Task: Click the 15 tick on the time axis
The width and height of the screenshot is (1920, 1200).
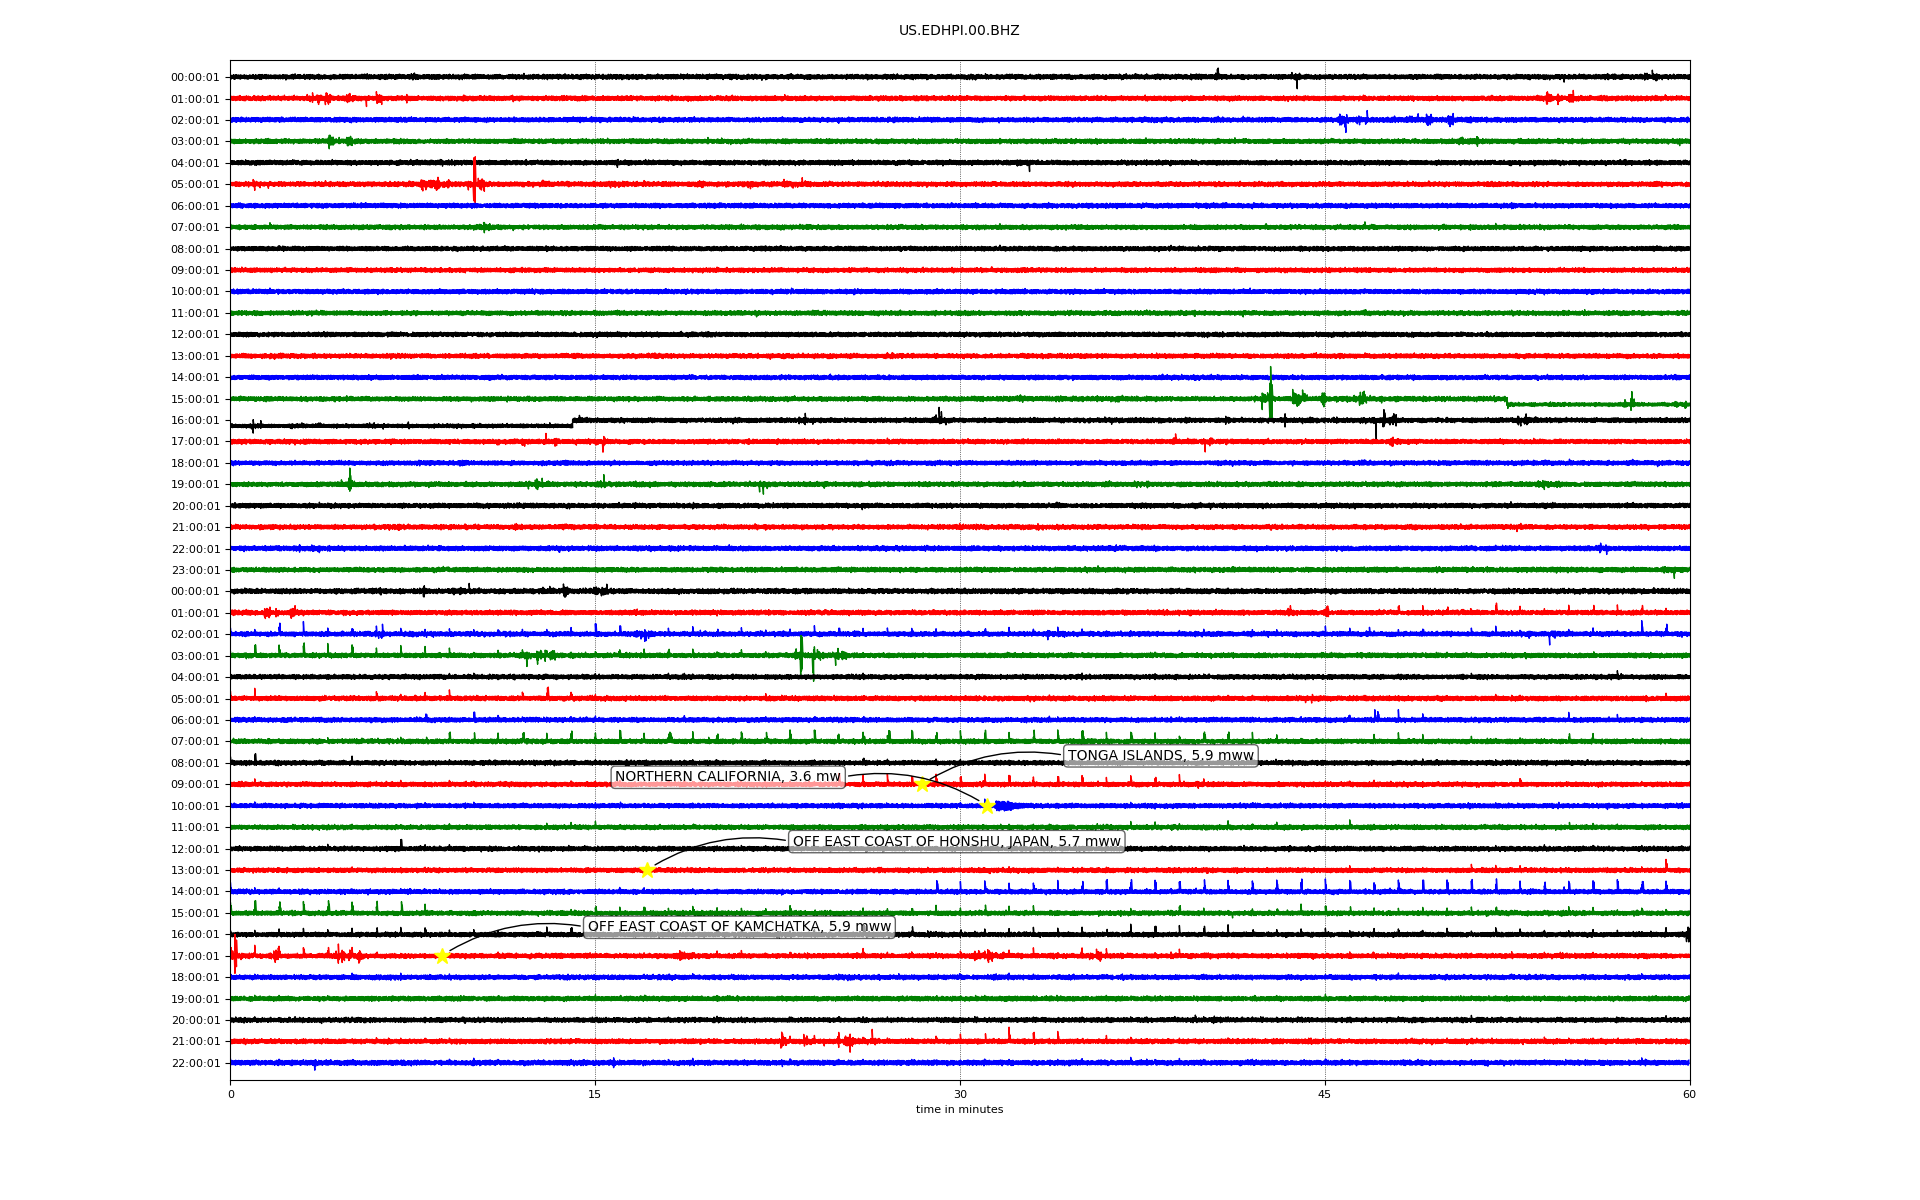Action: coord(595,1094)
